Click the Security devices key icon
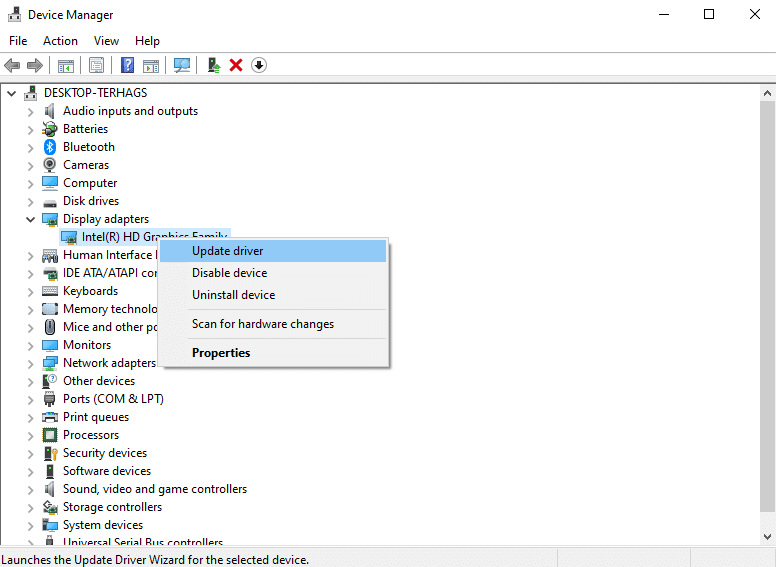 pos(50,453)
